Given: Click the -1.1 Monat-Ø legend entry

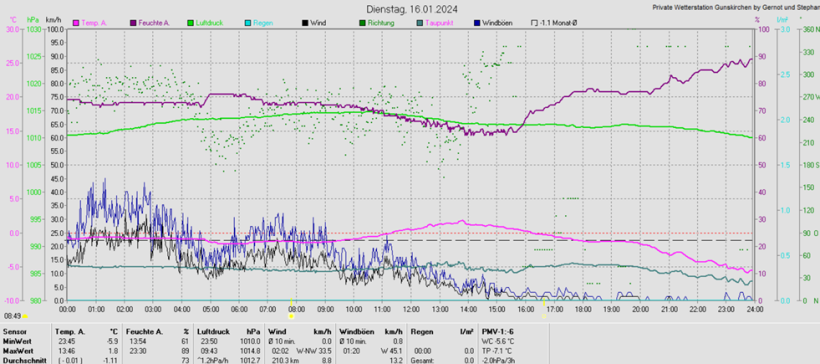Looking at the screenshot, I should (555, 23).
